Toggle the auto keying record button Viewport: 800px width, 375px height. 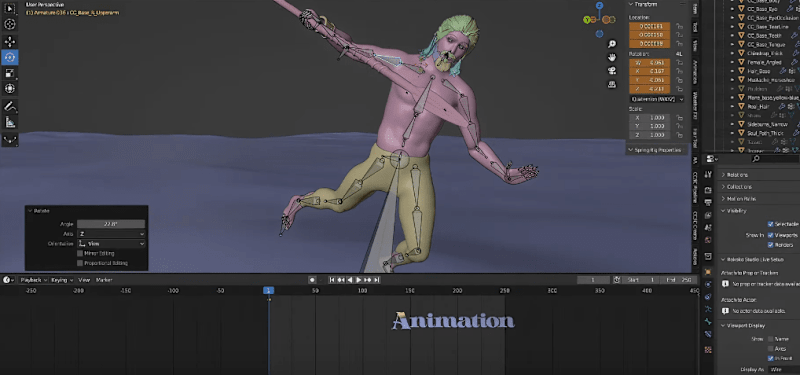(x=312, y=280)
